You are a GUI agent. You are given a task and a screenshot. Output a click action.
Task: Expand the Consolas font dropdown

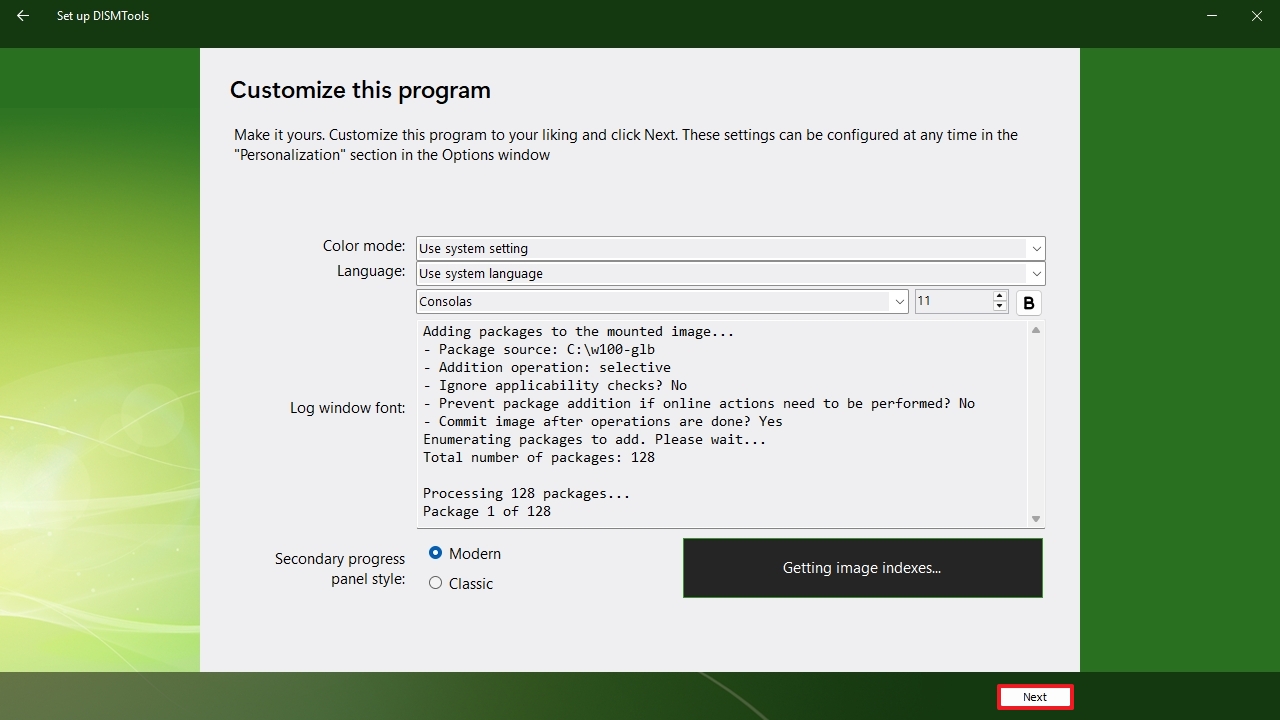tap(662, 301)
